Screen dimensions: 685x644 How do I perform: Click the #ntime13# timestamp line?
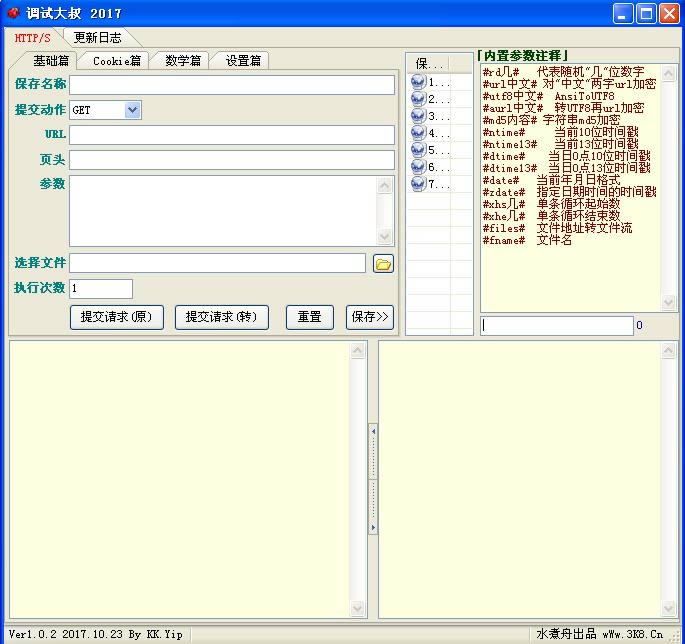coord(561,144)
